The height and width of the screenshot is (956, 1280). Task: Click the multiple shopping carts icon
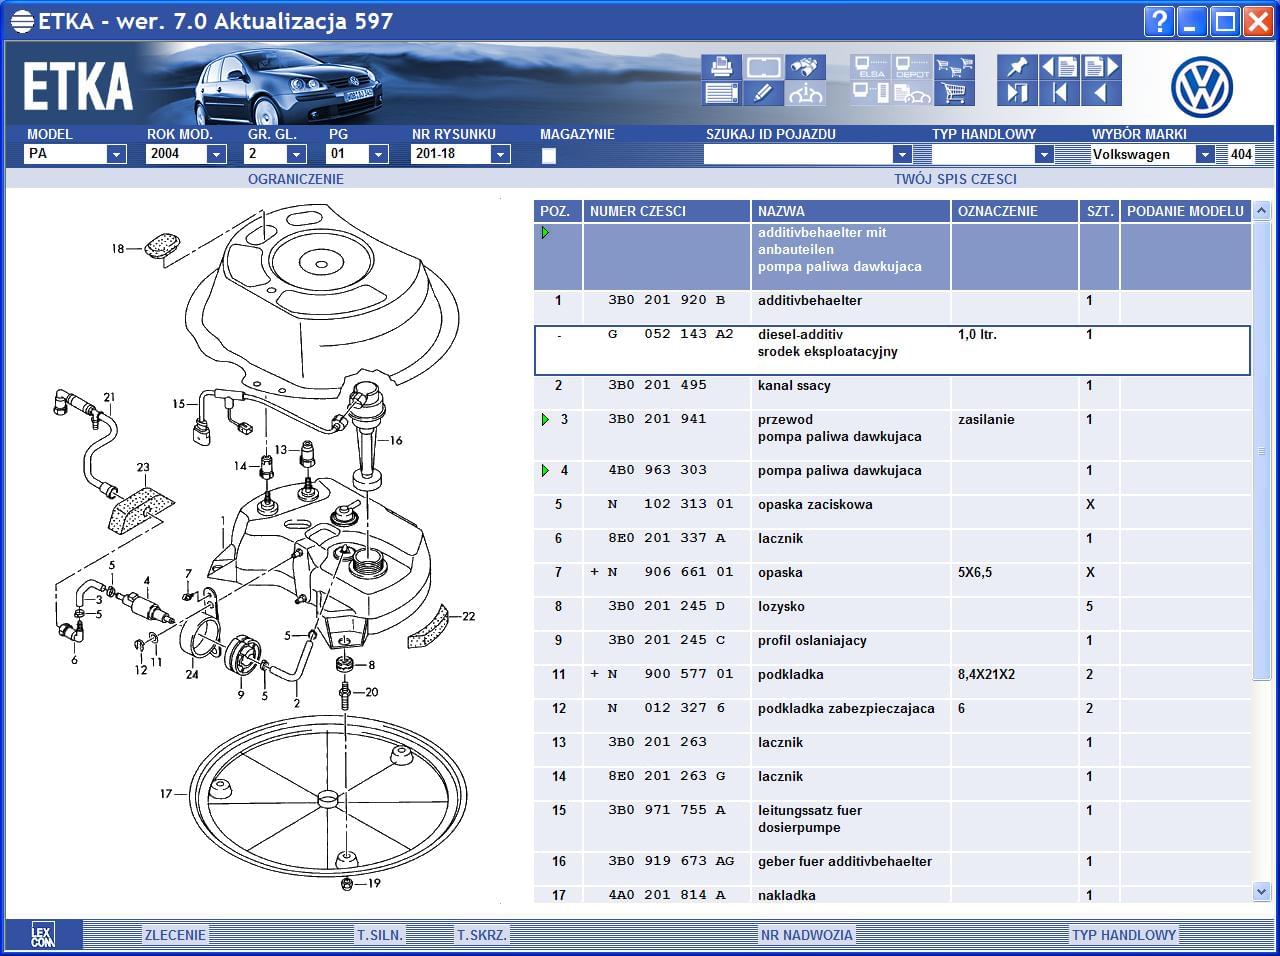(955, 67)
